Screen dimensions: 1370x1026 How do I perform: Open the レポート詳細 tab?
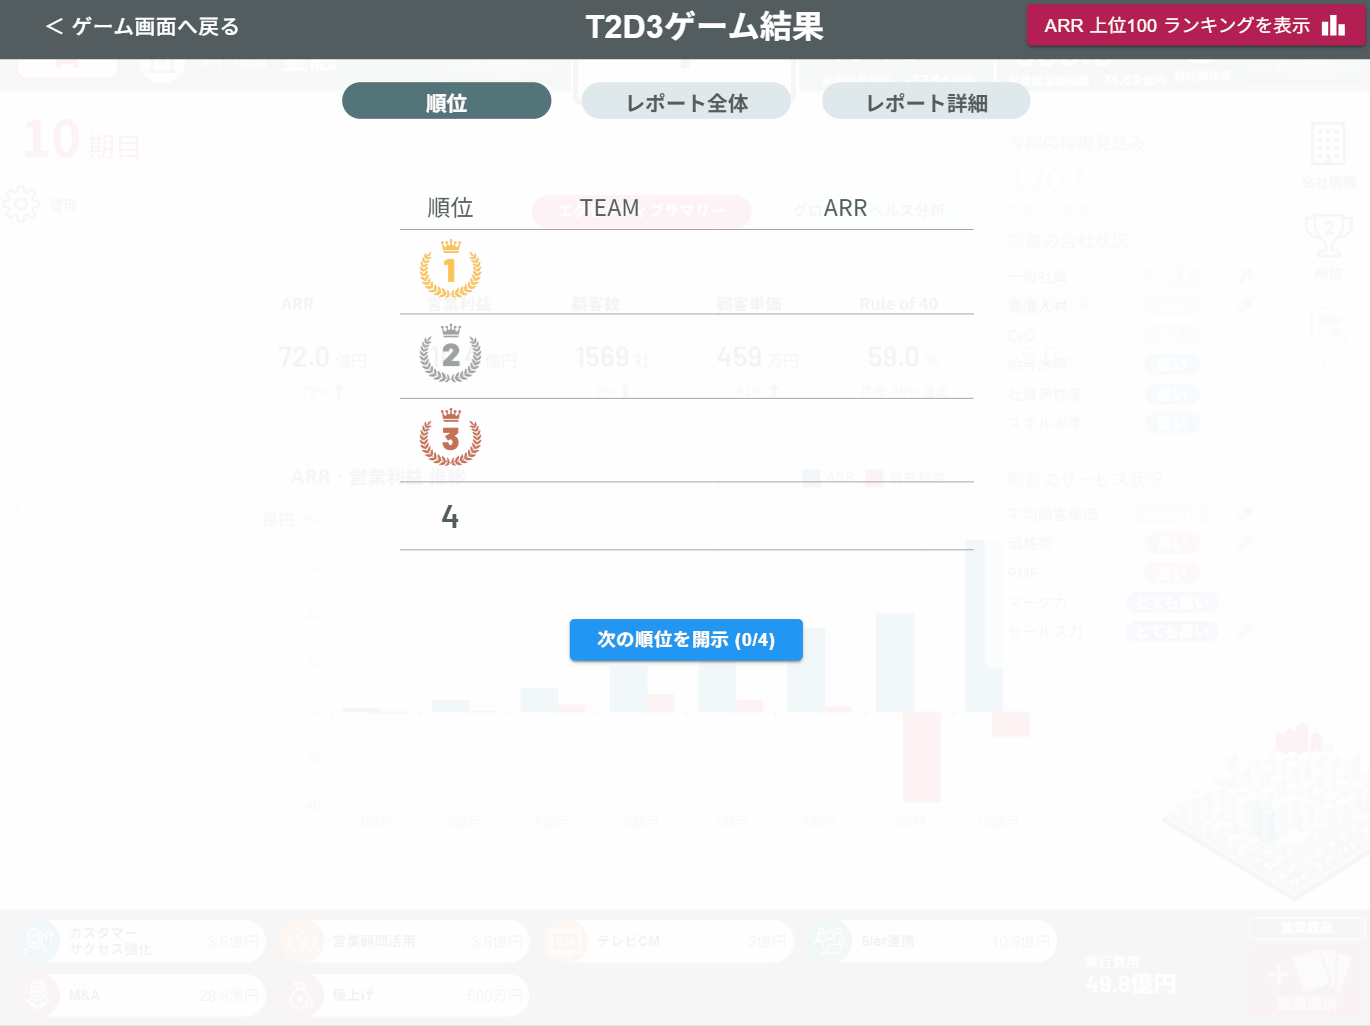(926, 102)
